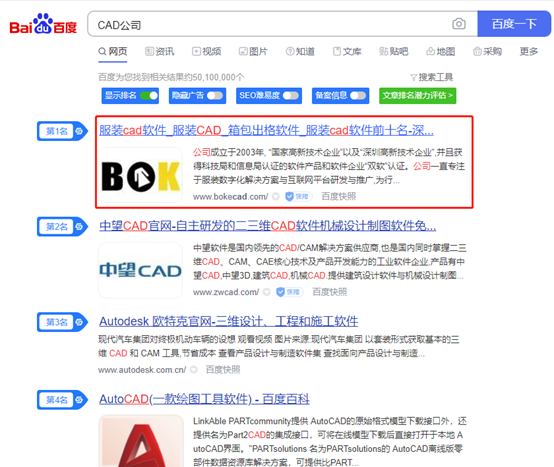This screenshot has height=467, width=554.
Task: Expand dropdown arrow after www.zwcad.com/
Action: pyautogui.click(x=267, y=292)
